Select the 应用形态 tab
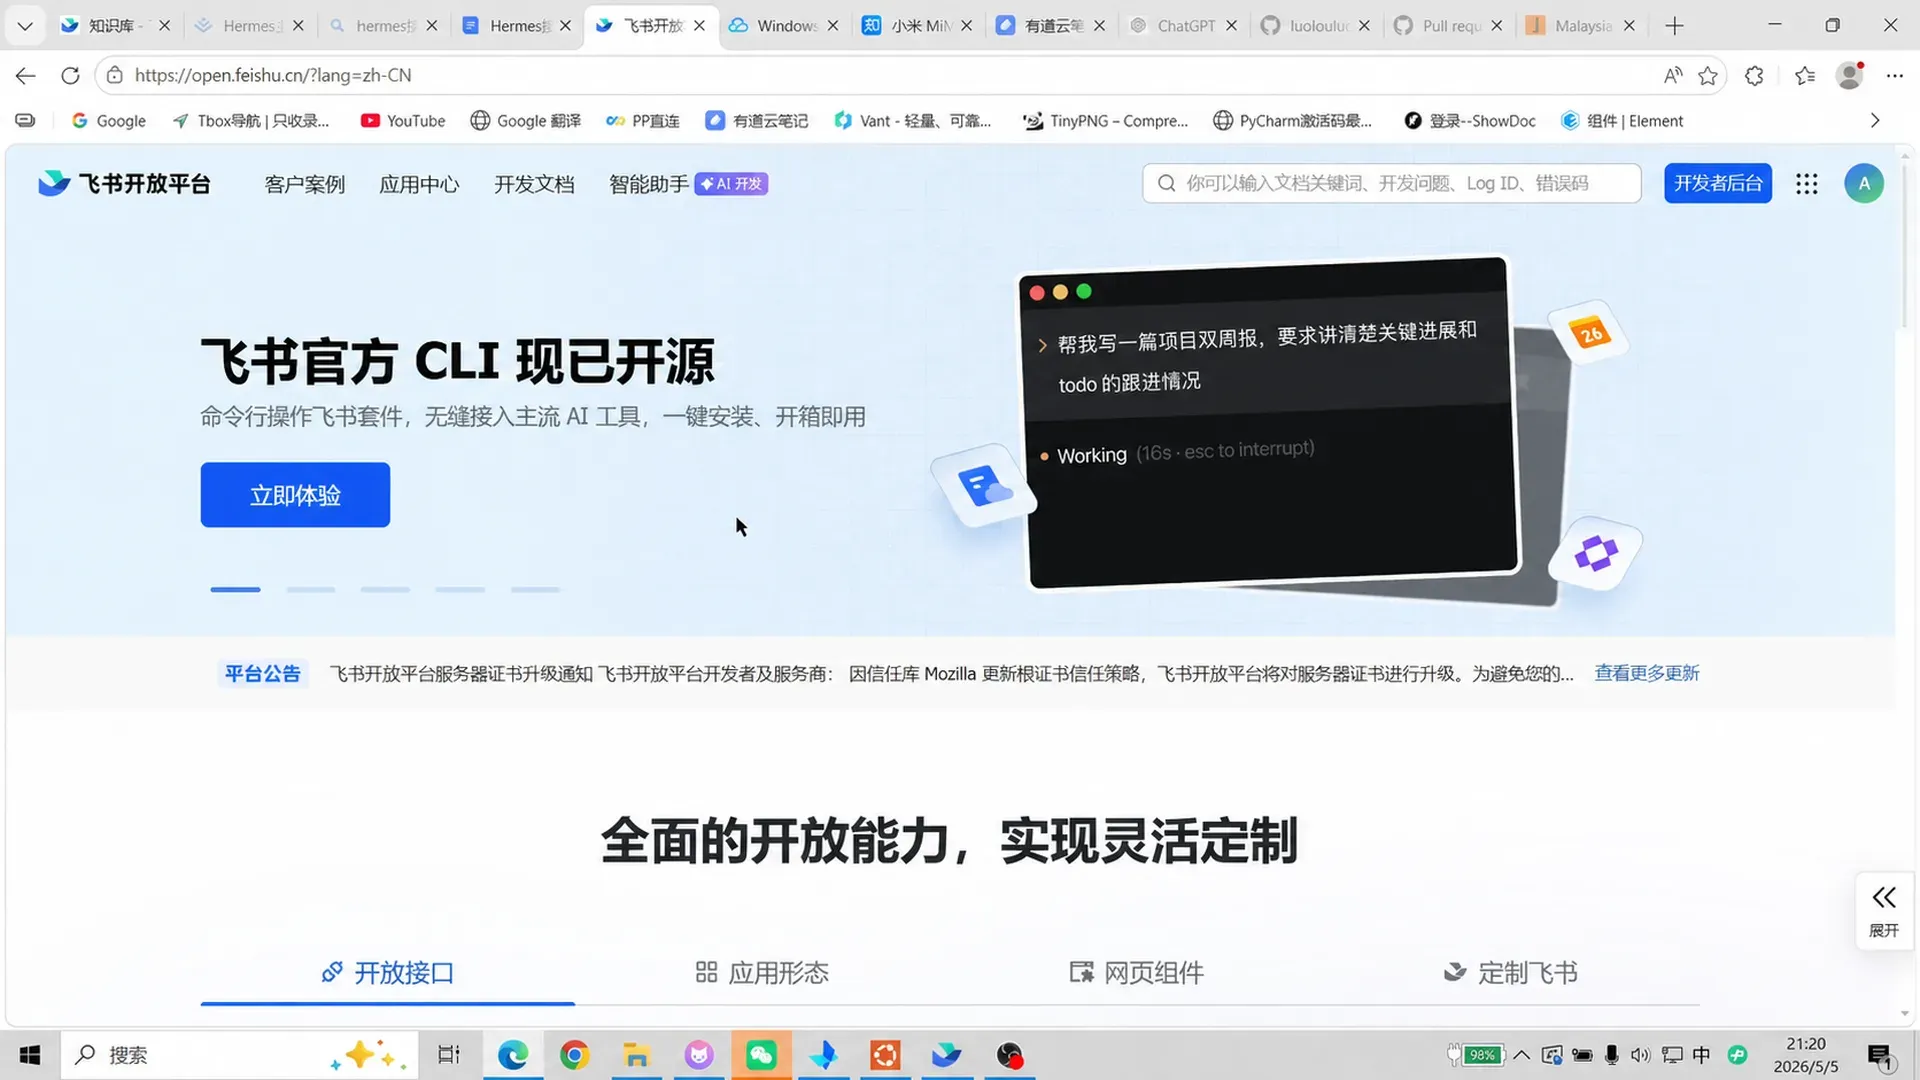1920x1080 pixels. (762, 972)
